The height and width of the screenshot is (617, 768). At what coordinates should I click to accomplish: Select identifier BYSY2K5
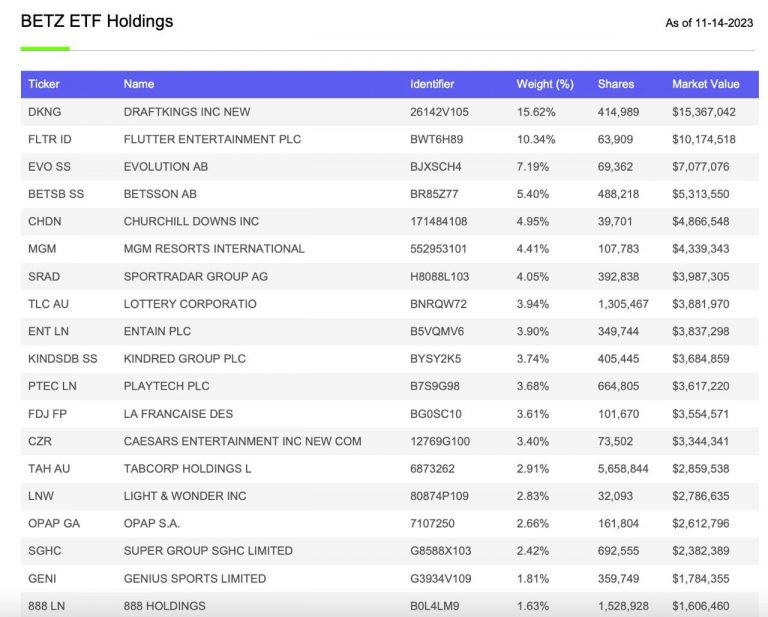[435, 359]
